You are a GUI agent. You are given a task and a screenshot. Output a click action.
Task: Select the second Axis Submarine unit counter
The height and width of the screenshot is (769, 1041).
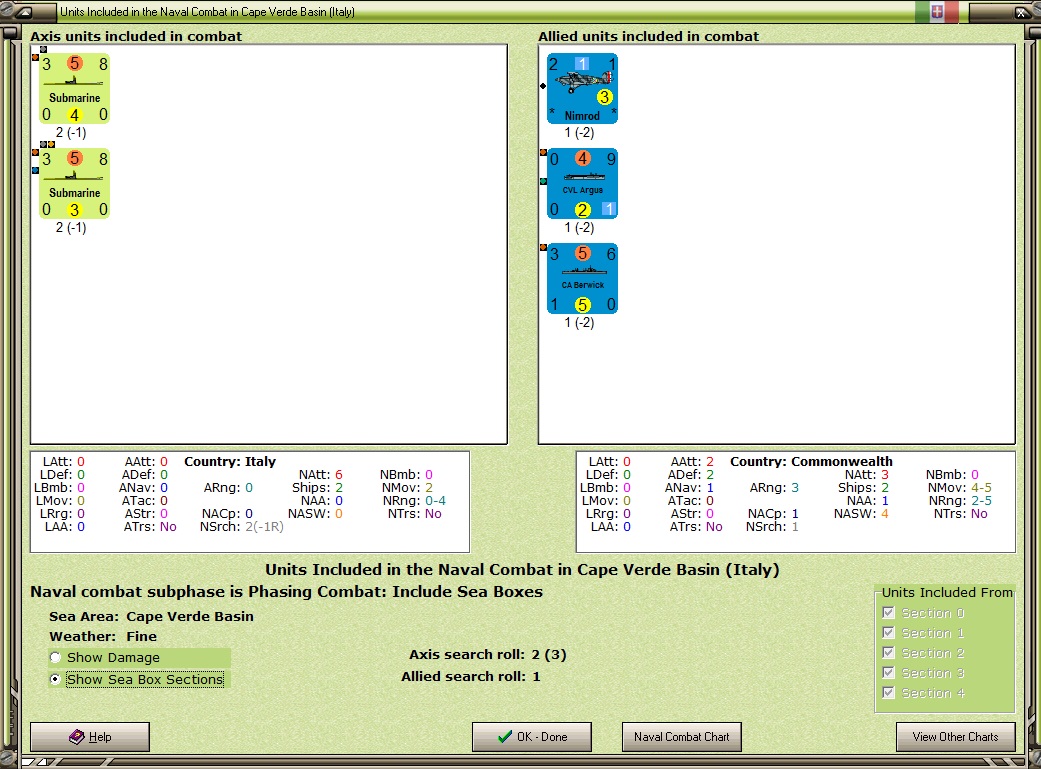pyautogui.click(x=74, y=184)
